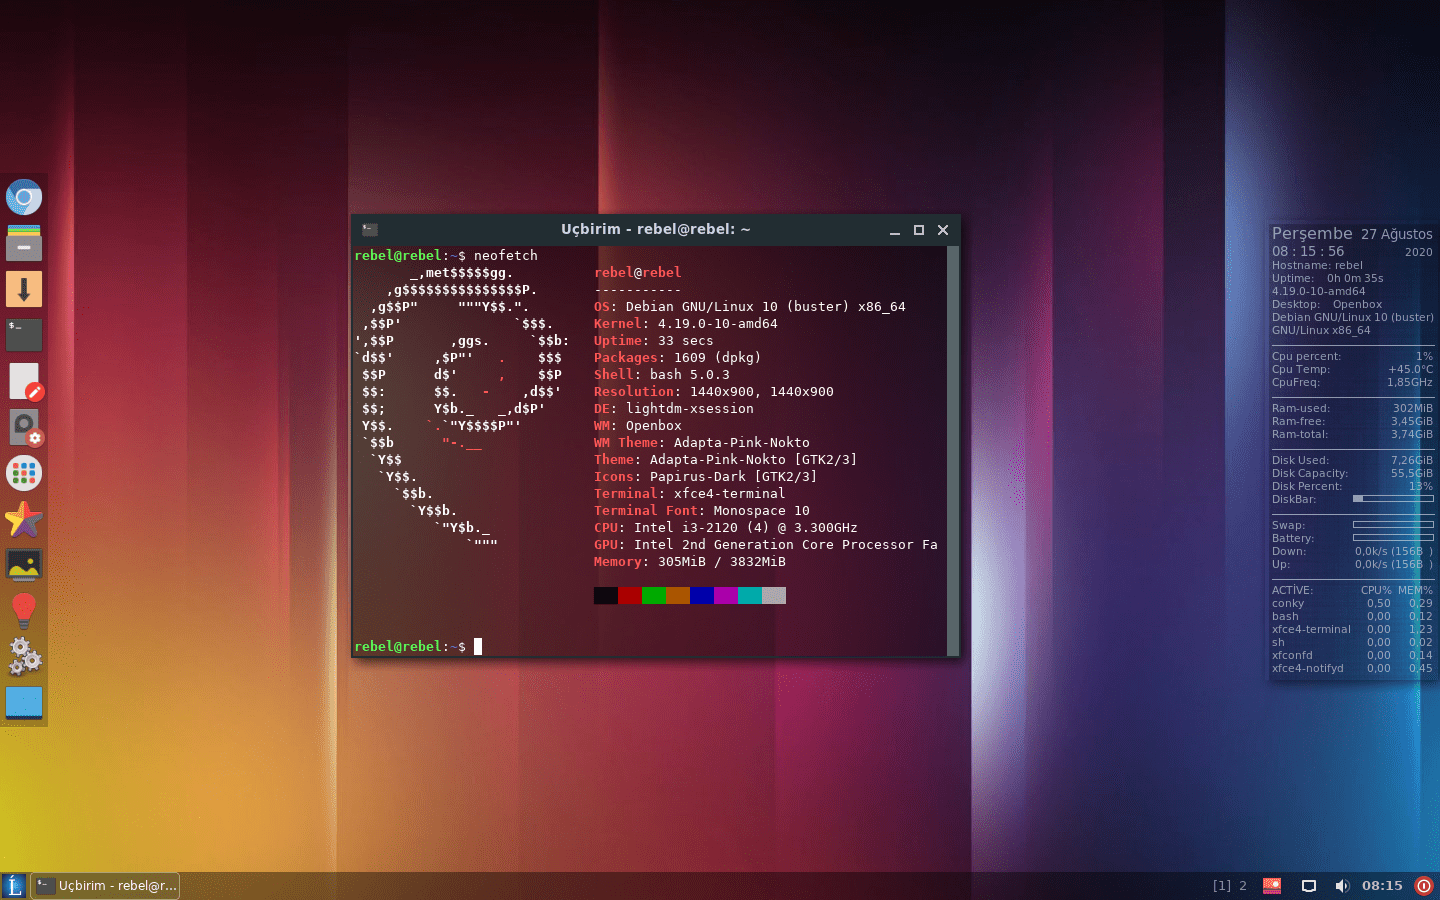Click the Battery bar in Conky widget
This screenshot has height=900, width=1440.
point(1393,538)
